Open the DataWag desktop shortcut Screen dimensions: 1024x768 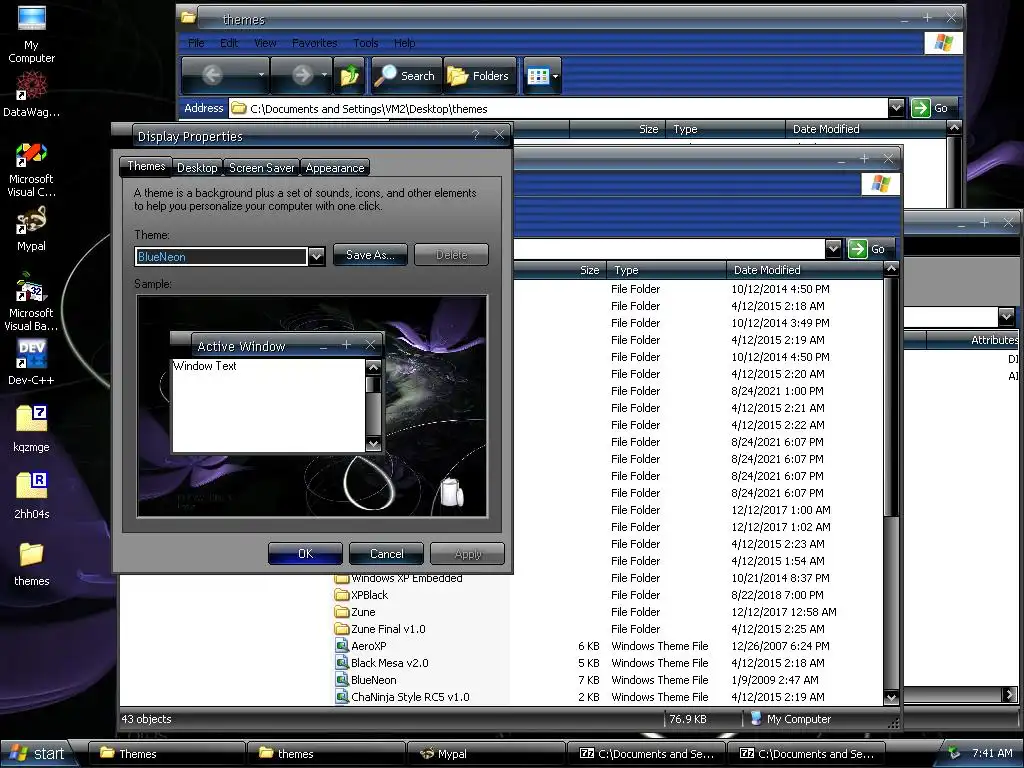pos(31,95)
